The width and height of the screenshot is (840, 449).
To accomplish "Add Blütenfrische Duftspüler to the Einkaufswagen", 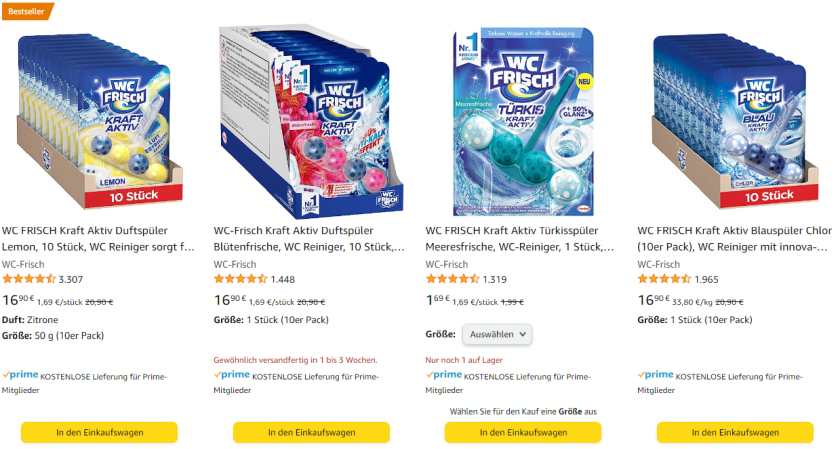I will (x=311, y=432).
